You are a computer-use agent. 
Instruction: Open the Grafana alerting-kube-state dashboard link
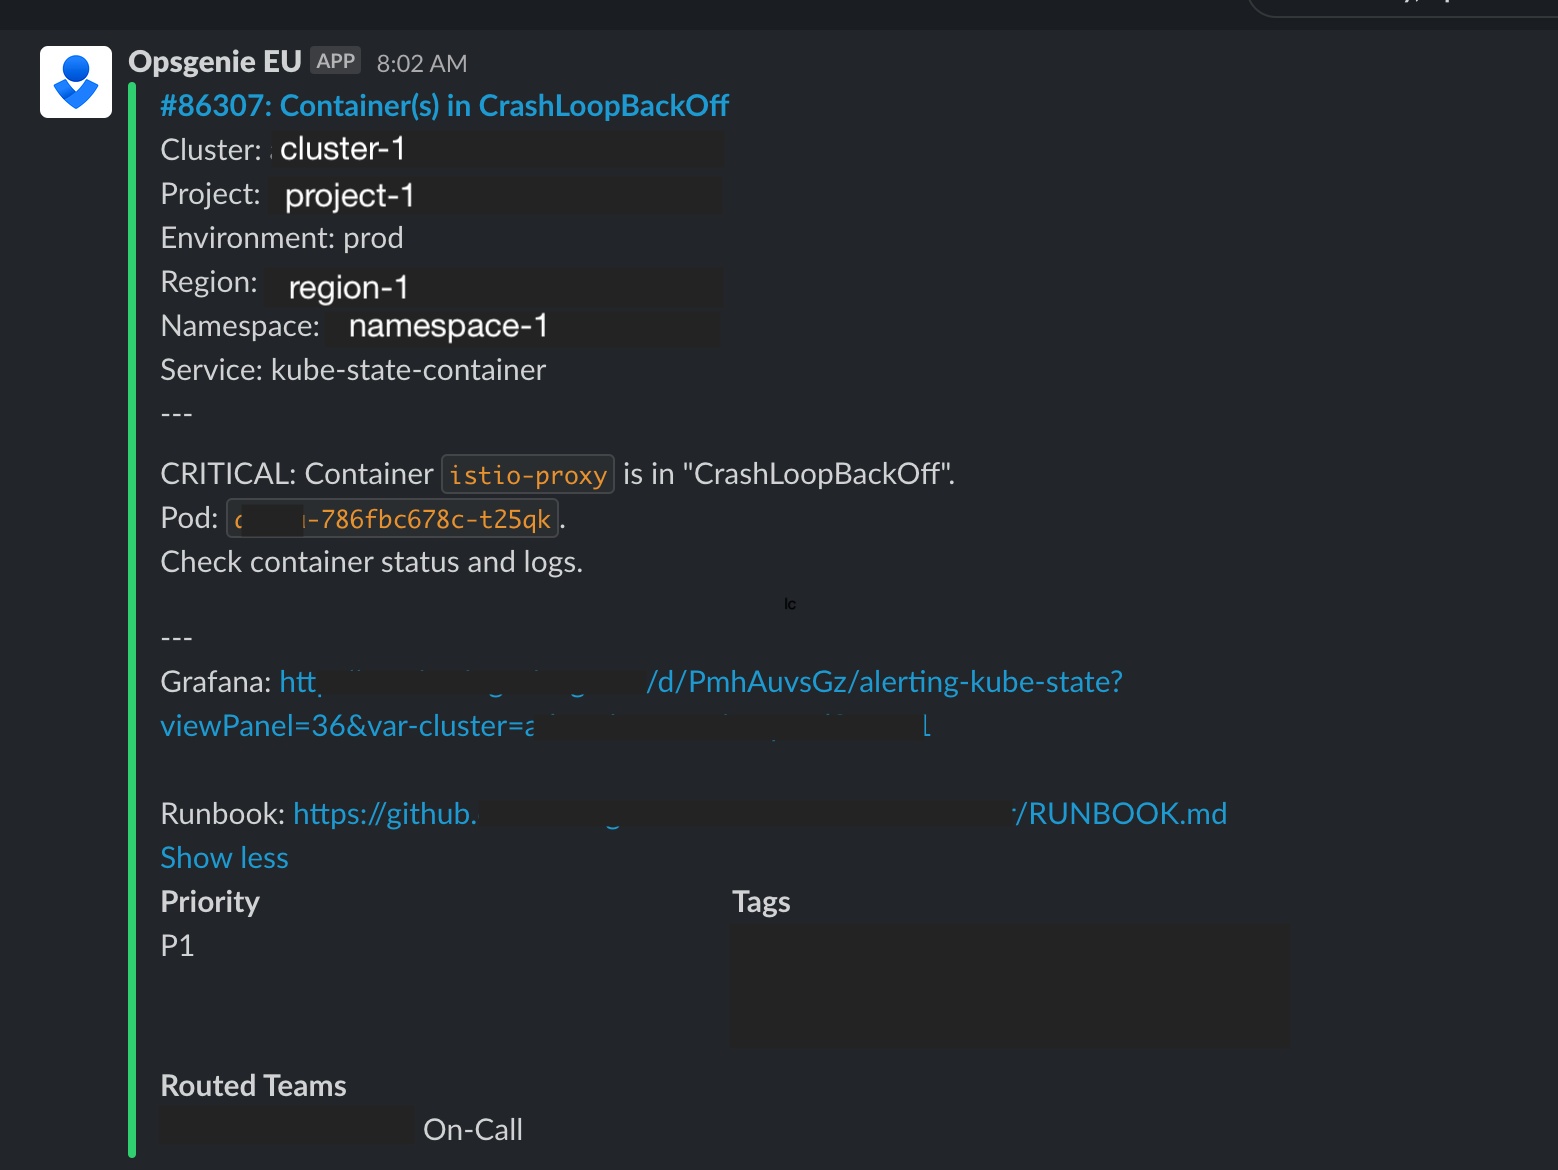click(x=884, y=682)
